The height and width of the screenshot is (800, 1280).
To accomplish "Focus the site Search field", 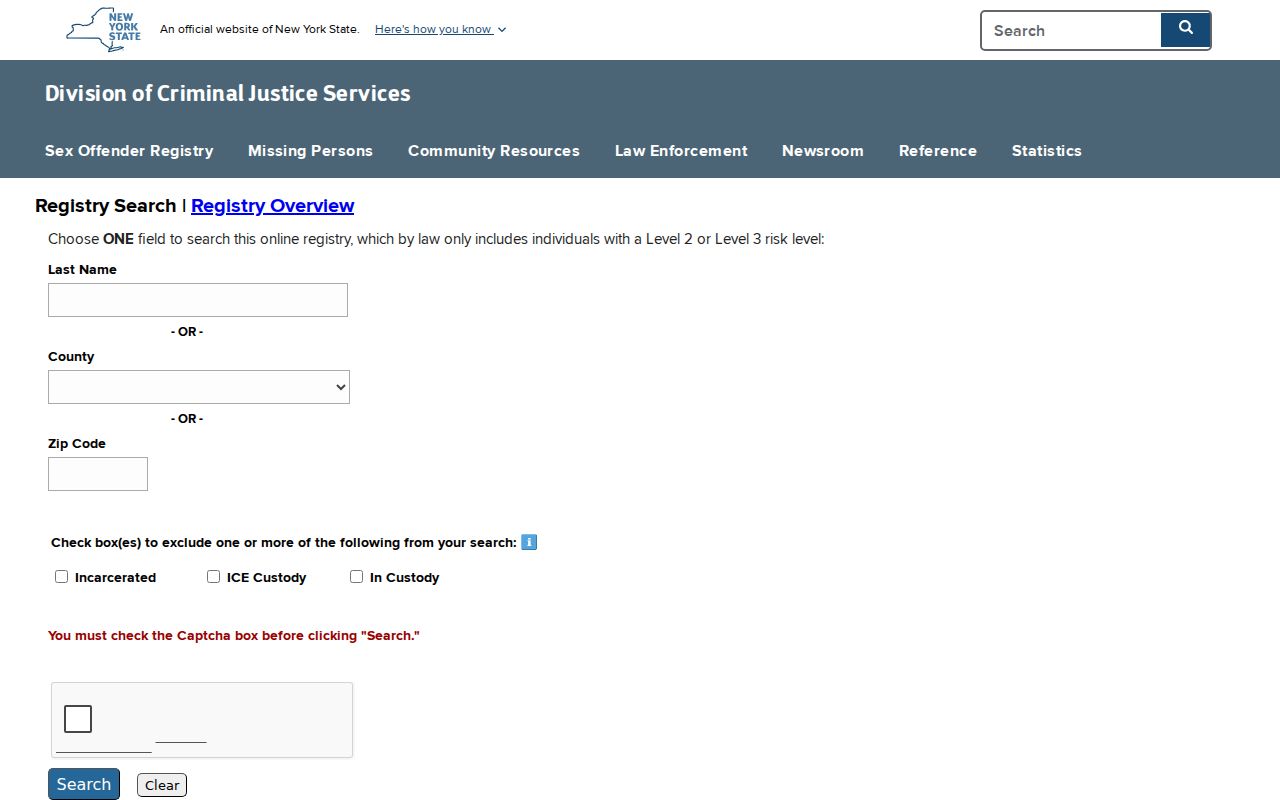I will tap(1071, 30).
